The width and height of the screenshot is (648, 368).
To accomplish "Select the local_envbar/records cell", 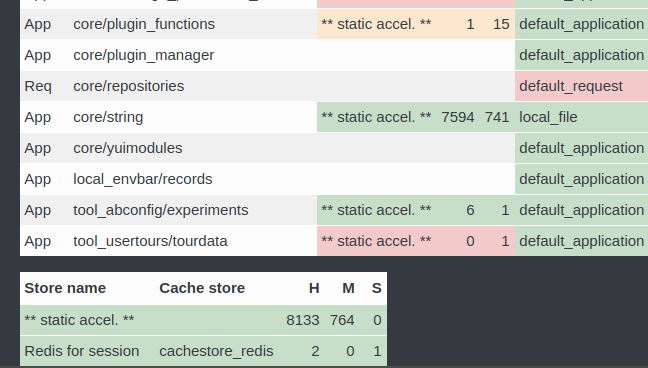I will 143,179.
